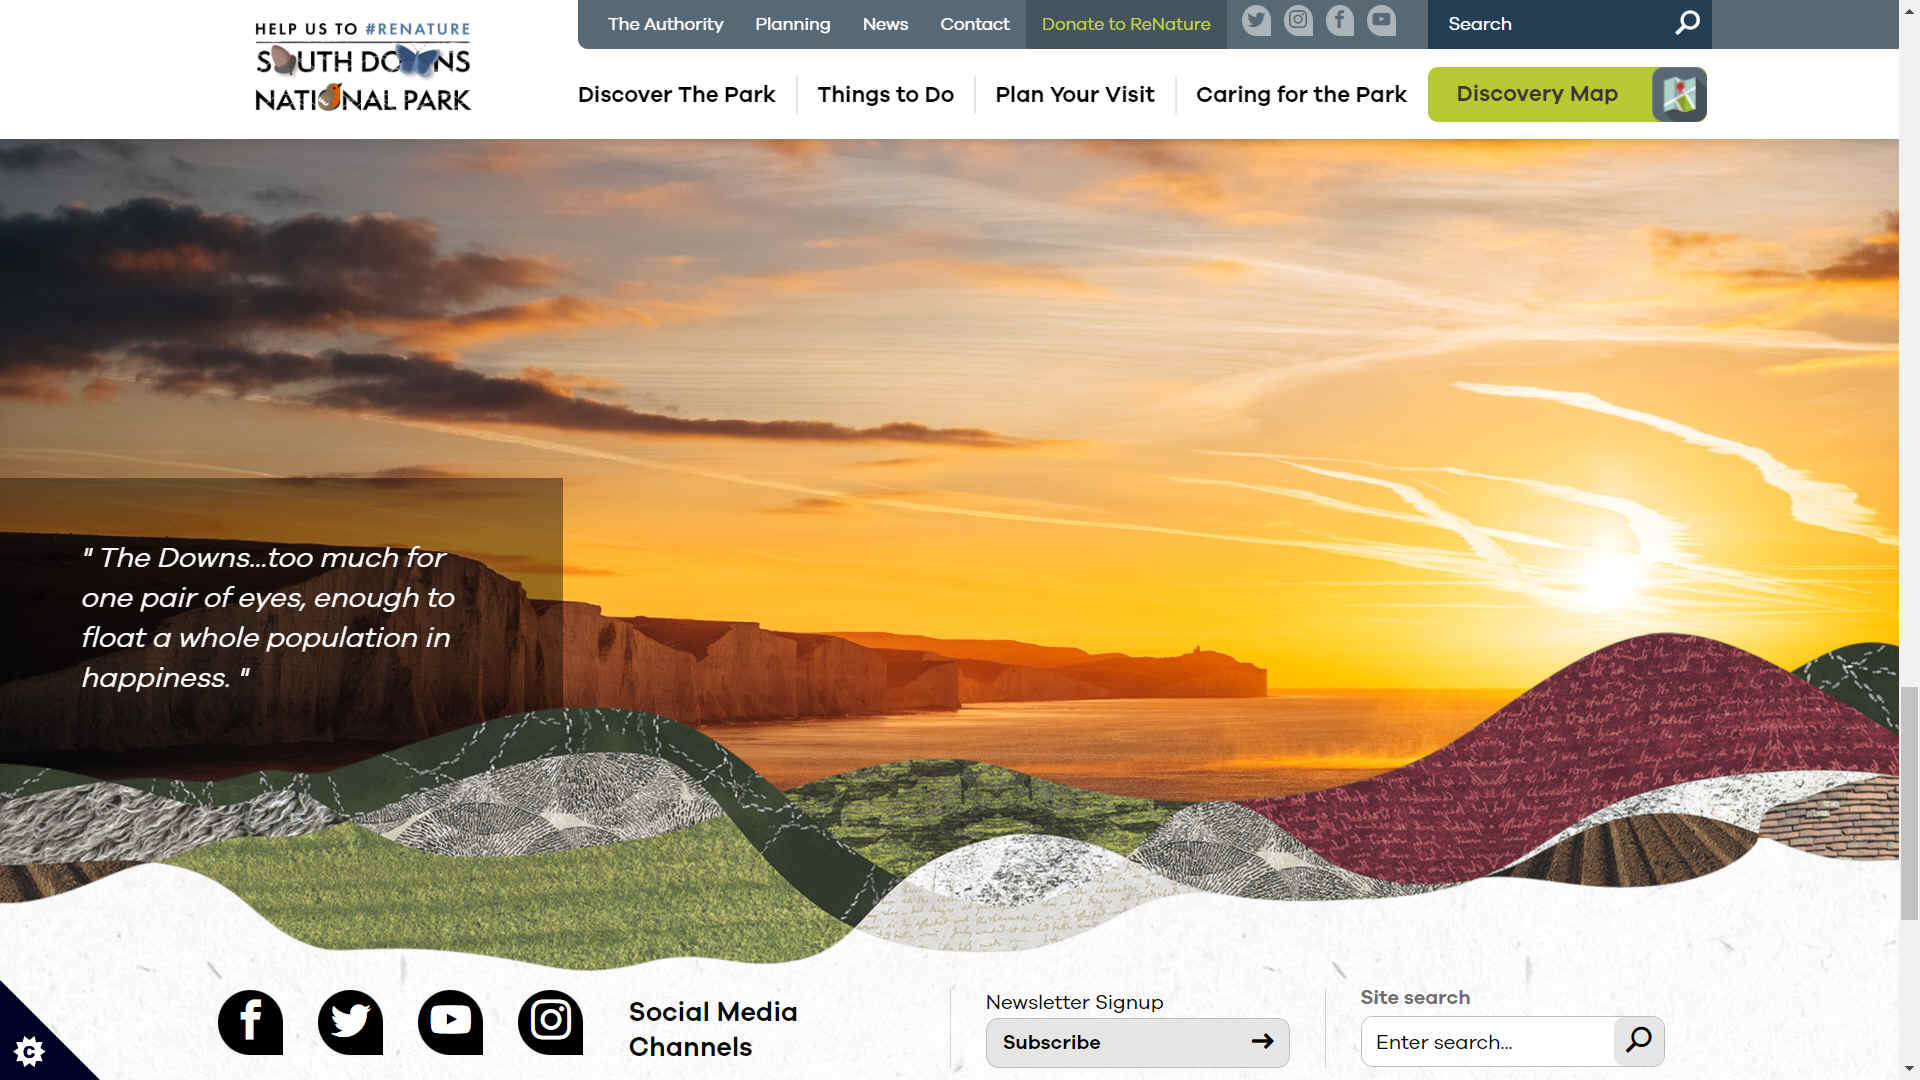Click the Site search label
1920x1080 pixels.
(1414, 997)
